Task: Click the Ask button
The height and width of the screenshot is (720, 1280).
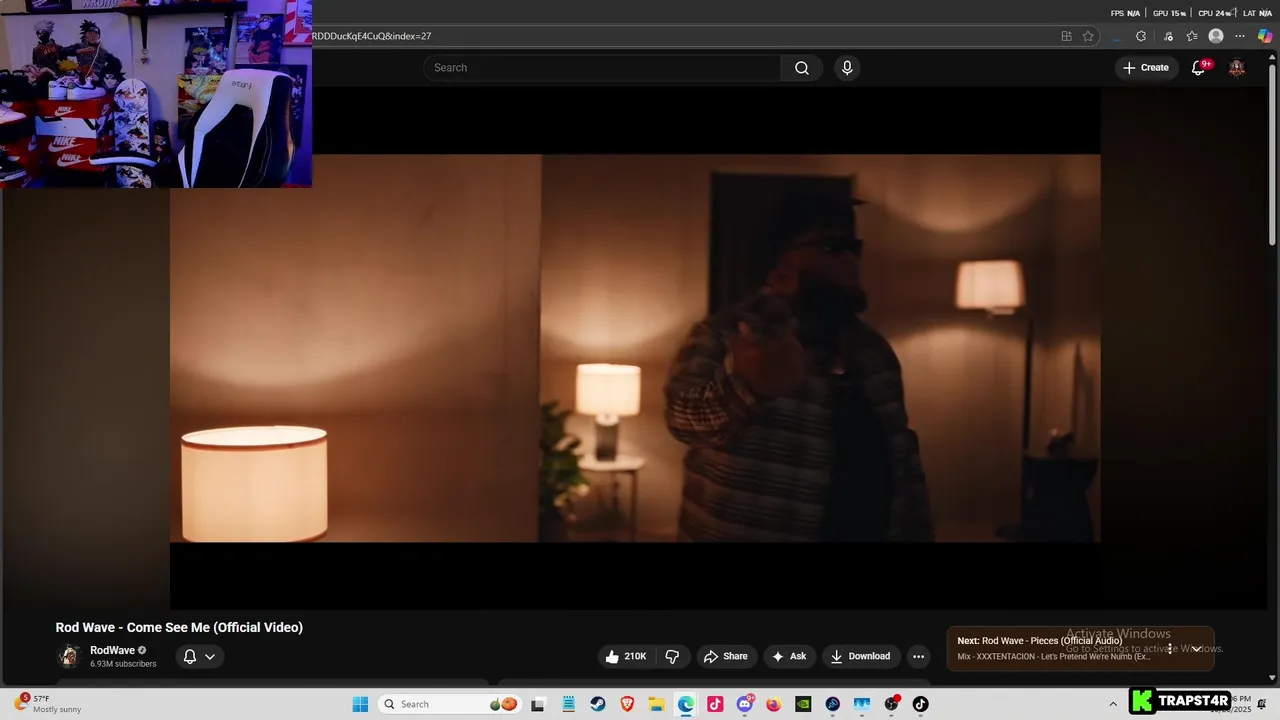Action: 789,657
